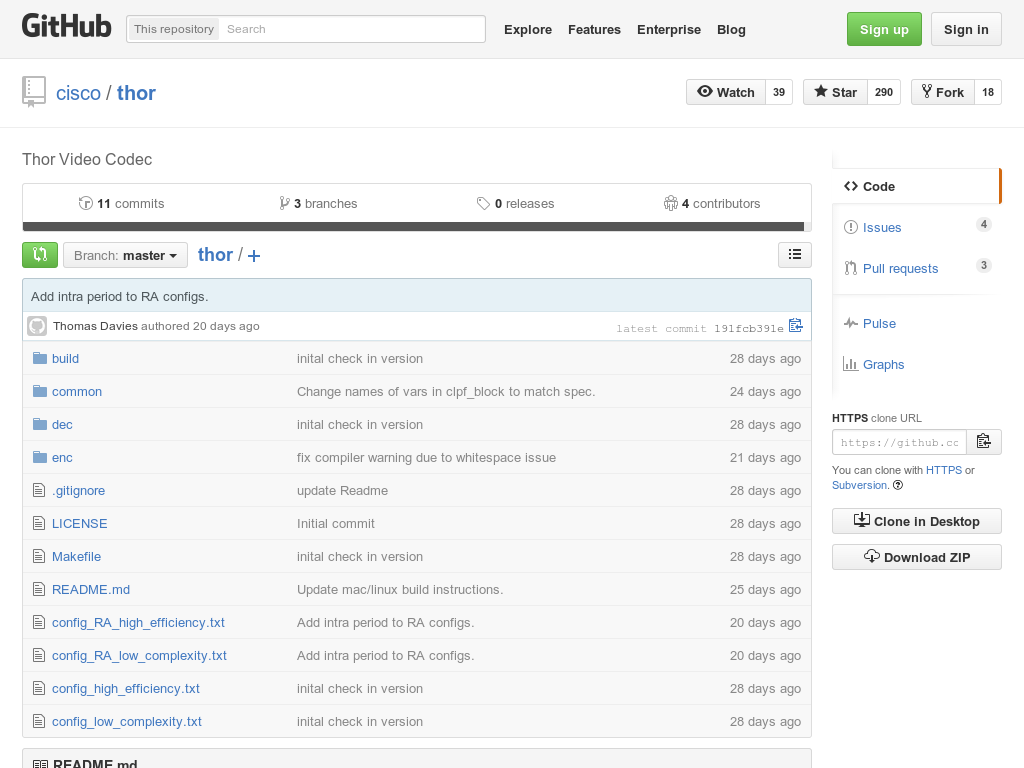Open the Branch: master dropdown

pyautogui.click(x=125, y=255)
